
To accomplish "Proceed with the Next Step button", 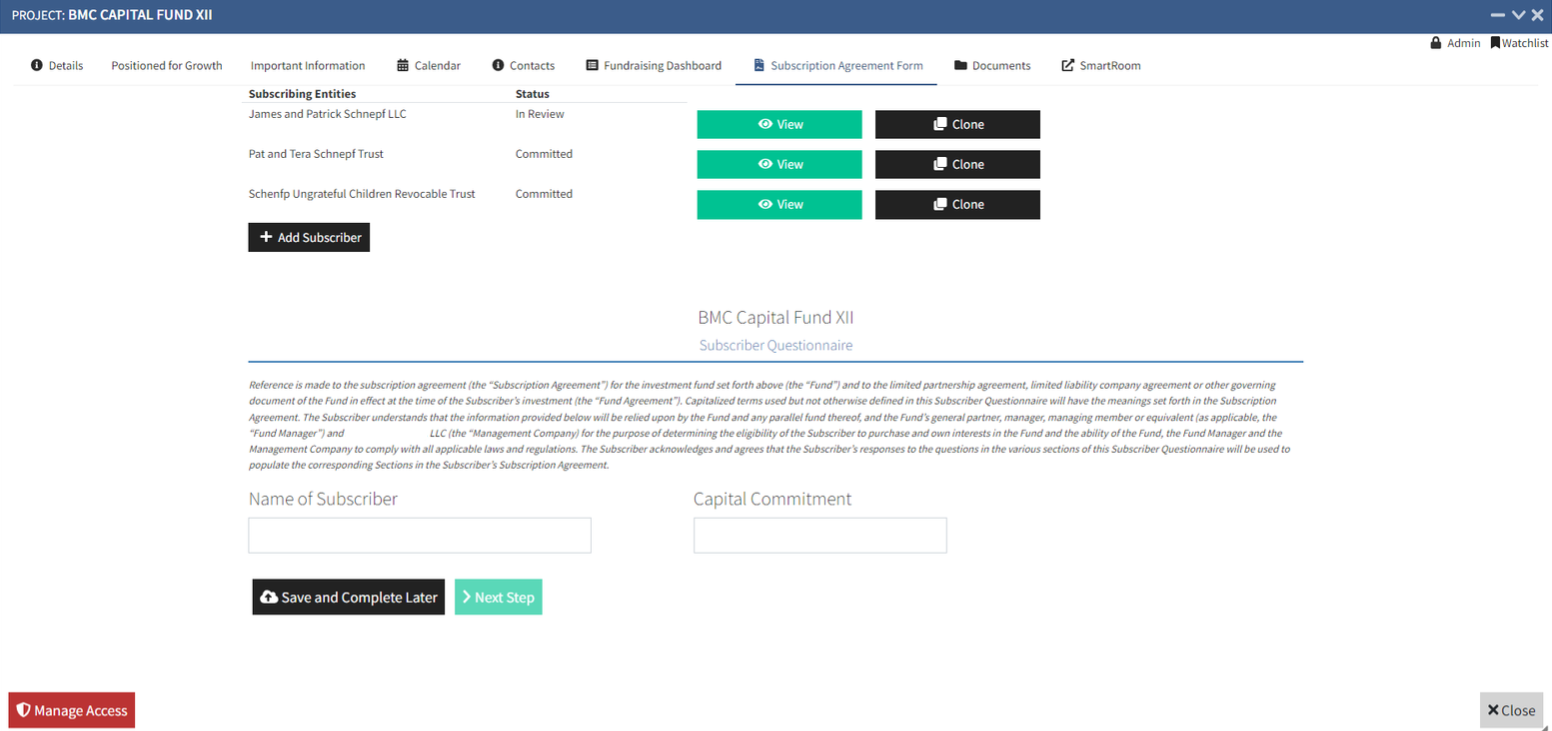I will click(498, 597).
